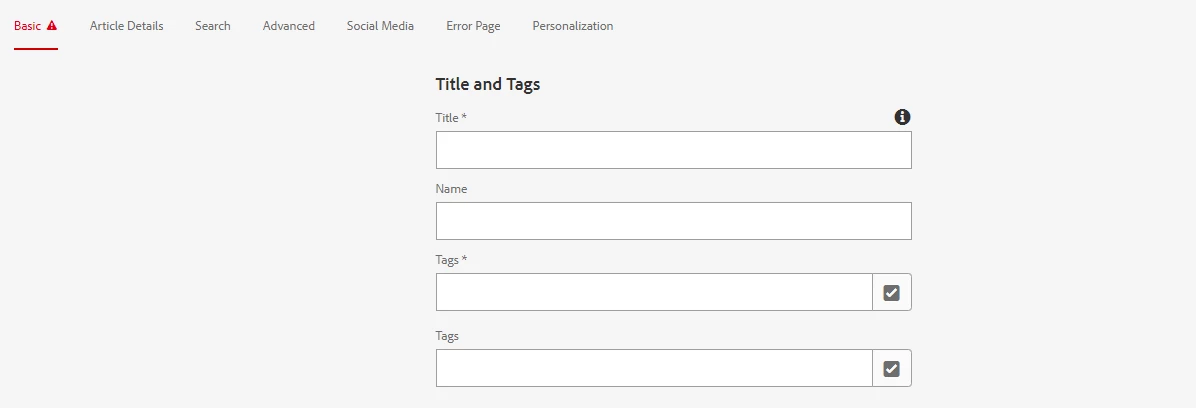Go to the Advanced tab
1196x408 pixels.
289,26
